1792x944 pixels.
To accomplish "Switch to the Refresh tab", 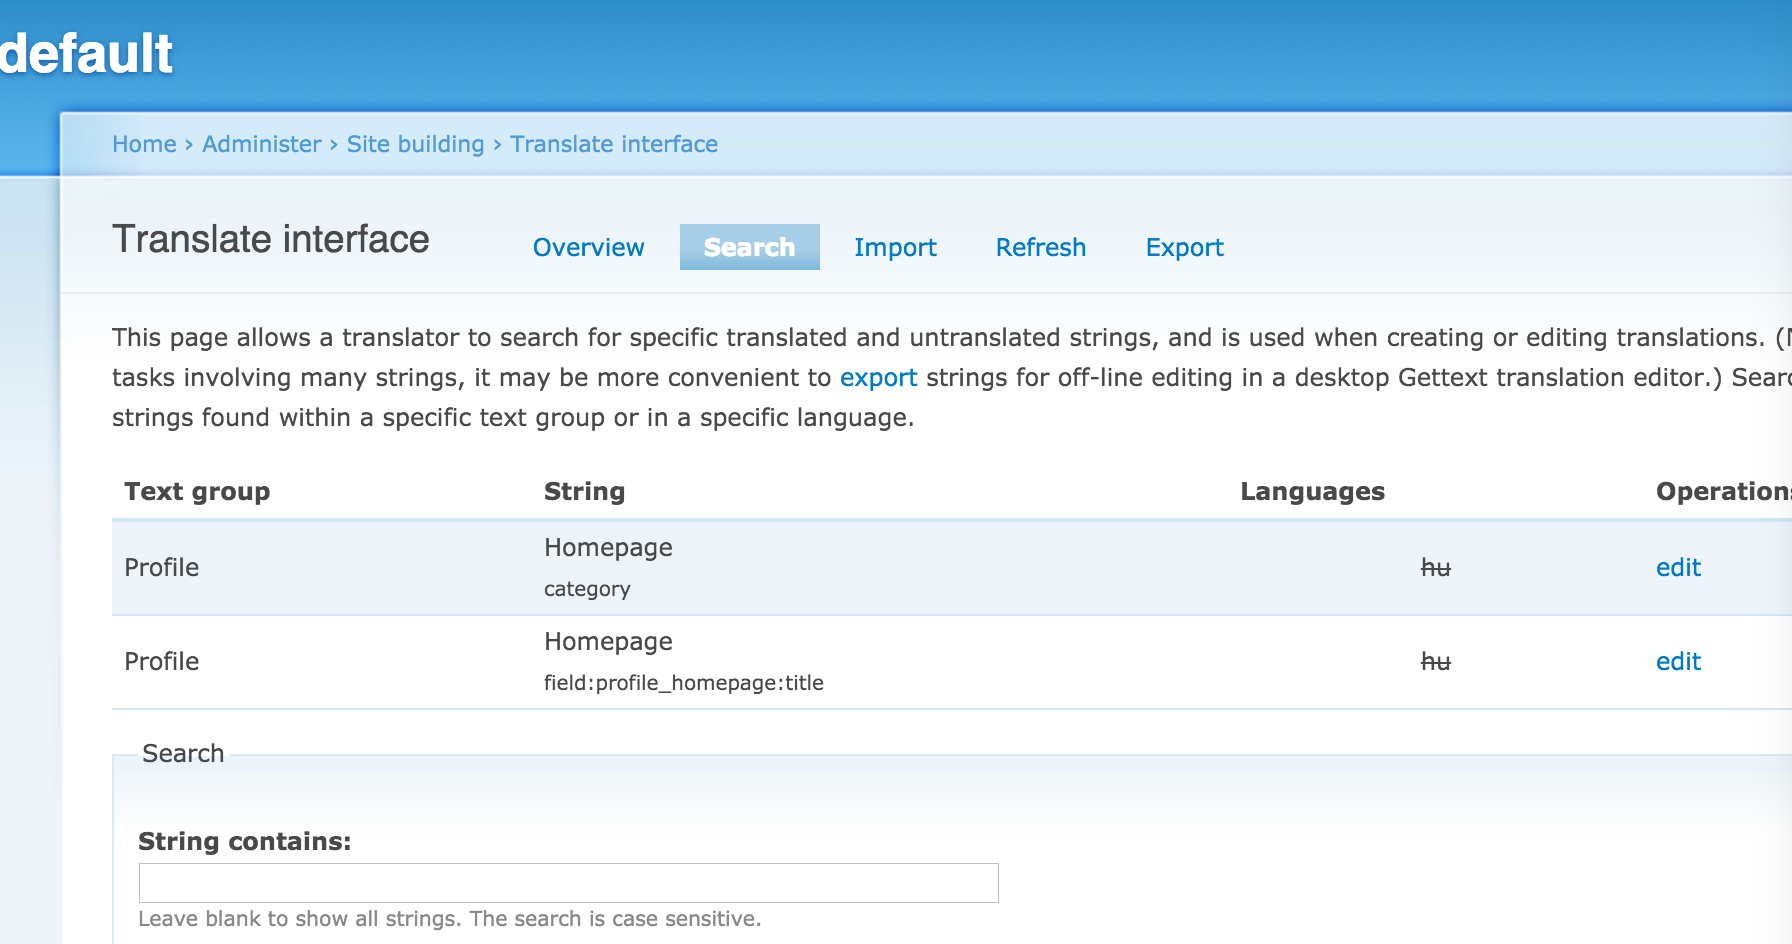I will click(x=1040, y=247).
